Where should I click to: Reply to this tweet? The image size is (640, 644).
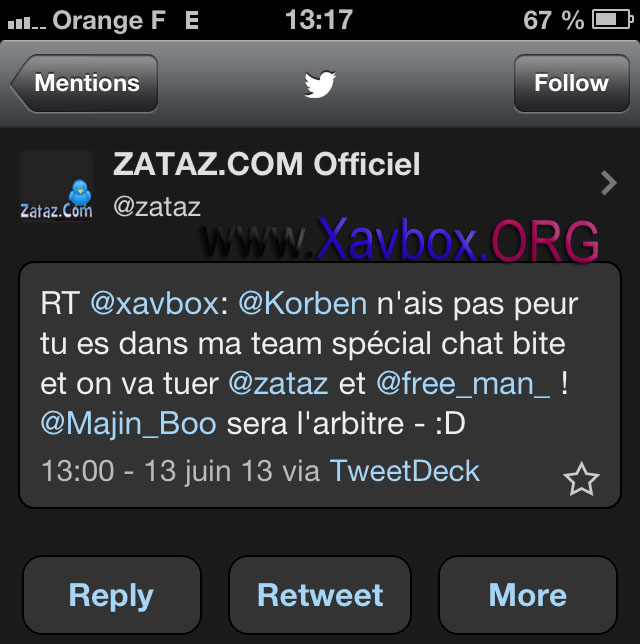[x=112, y=595]
